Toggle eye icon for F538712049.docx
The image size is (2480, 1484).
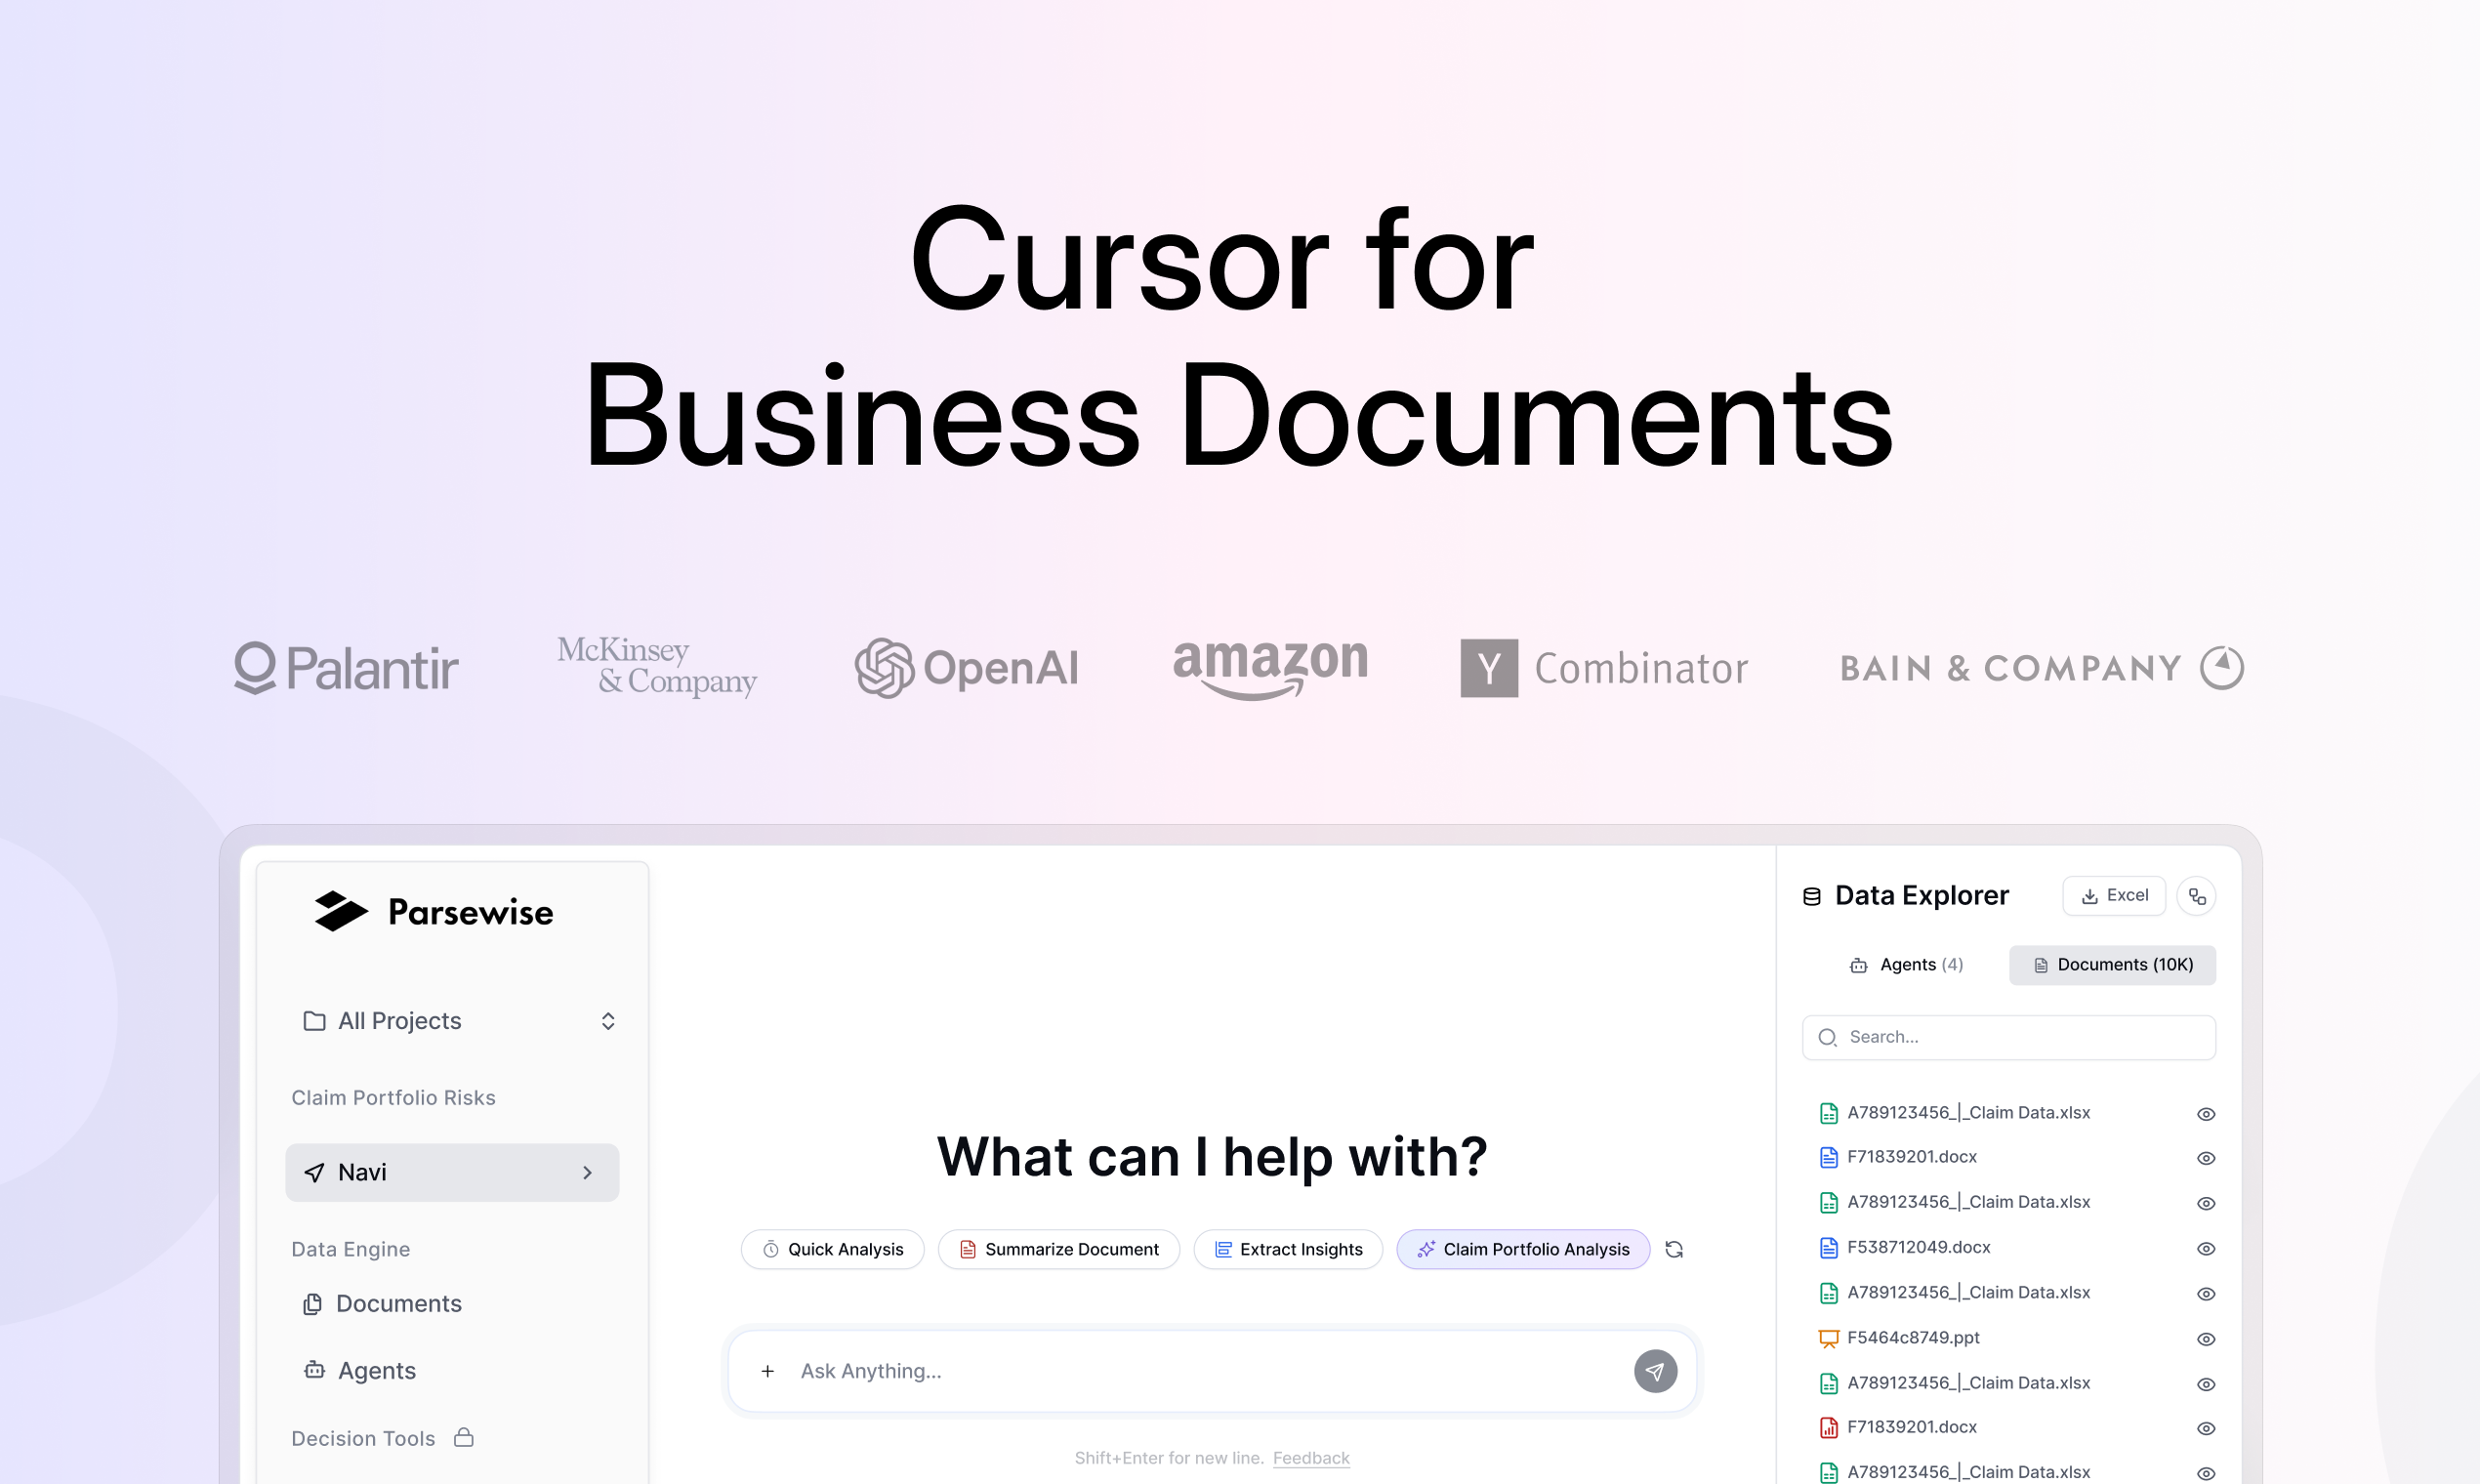pos(2206,1248)
